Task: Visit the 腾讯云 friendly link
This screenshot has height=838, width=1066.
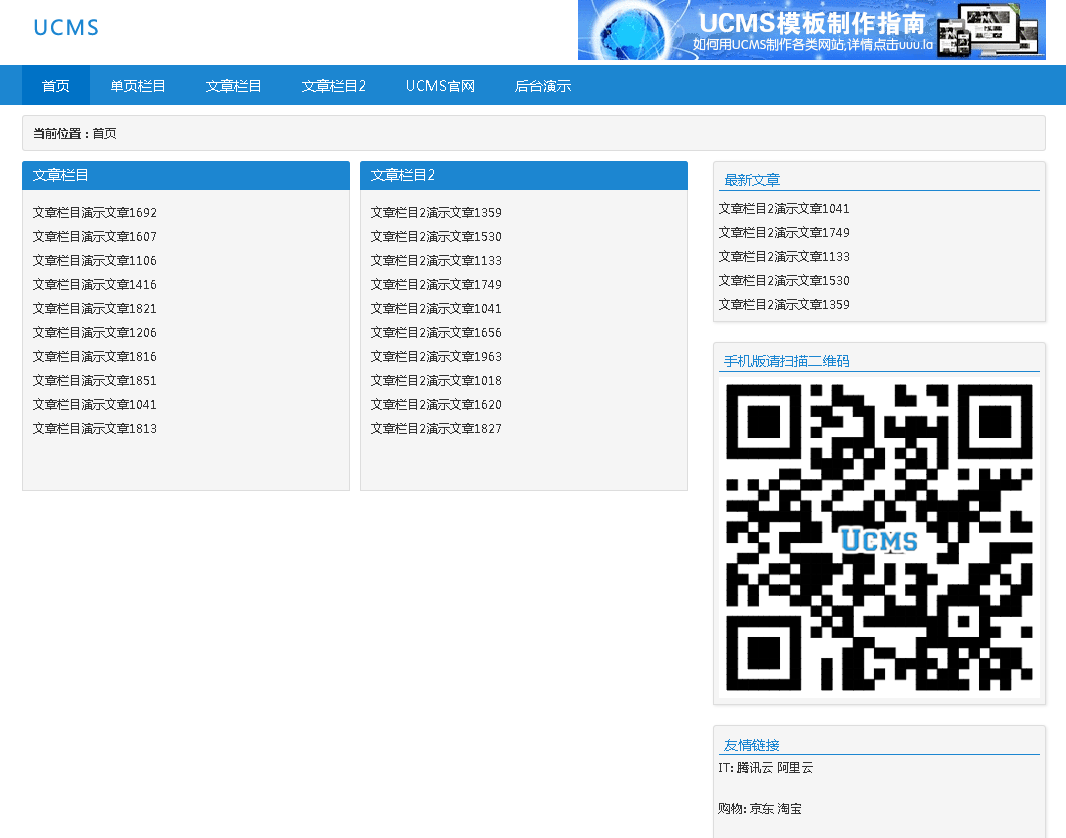Action: (747, 767)
